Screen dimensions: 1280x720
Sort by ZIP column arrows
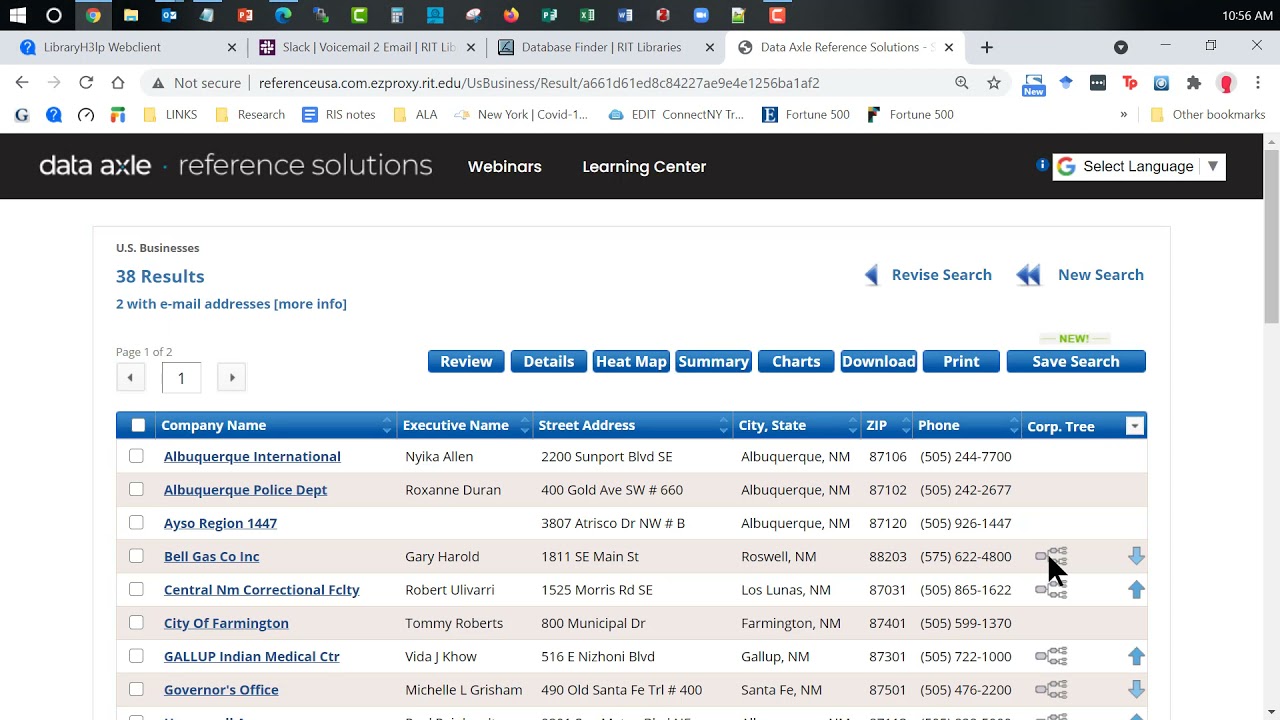[904, 426]
